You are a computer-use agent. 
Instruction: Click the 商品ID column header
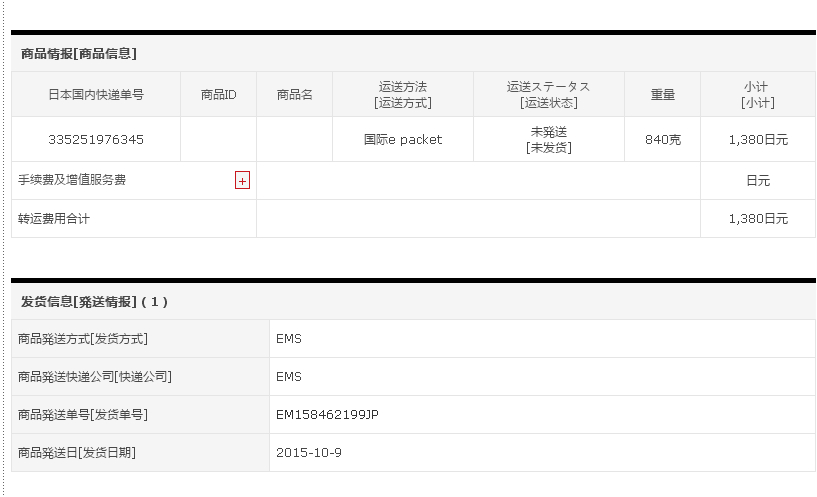coord(218,95)
